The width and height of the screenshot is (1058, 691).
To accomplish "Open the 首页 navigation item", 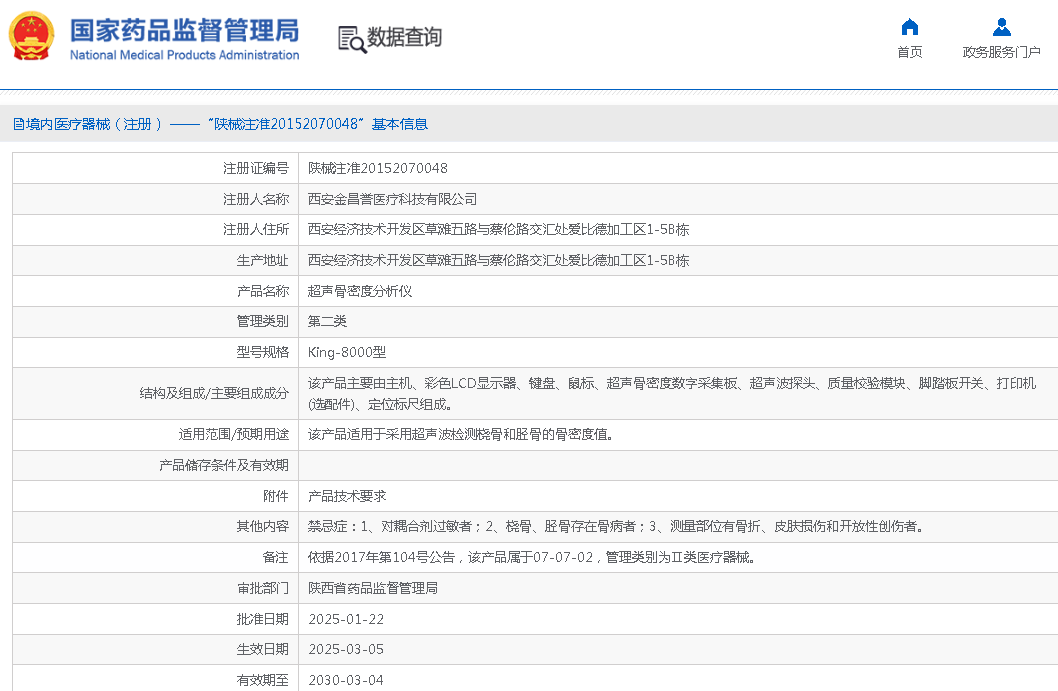I will [909, 52].
